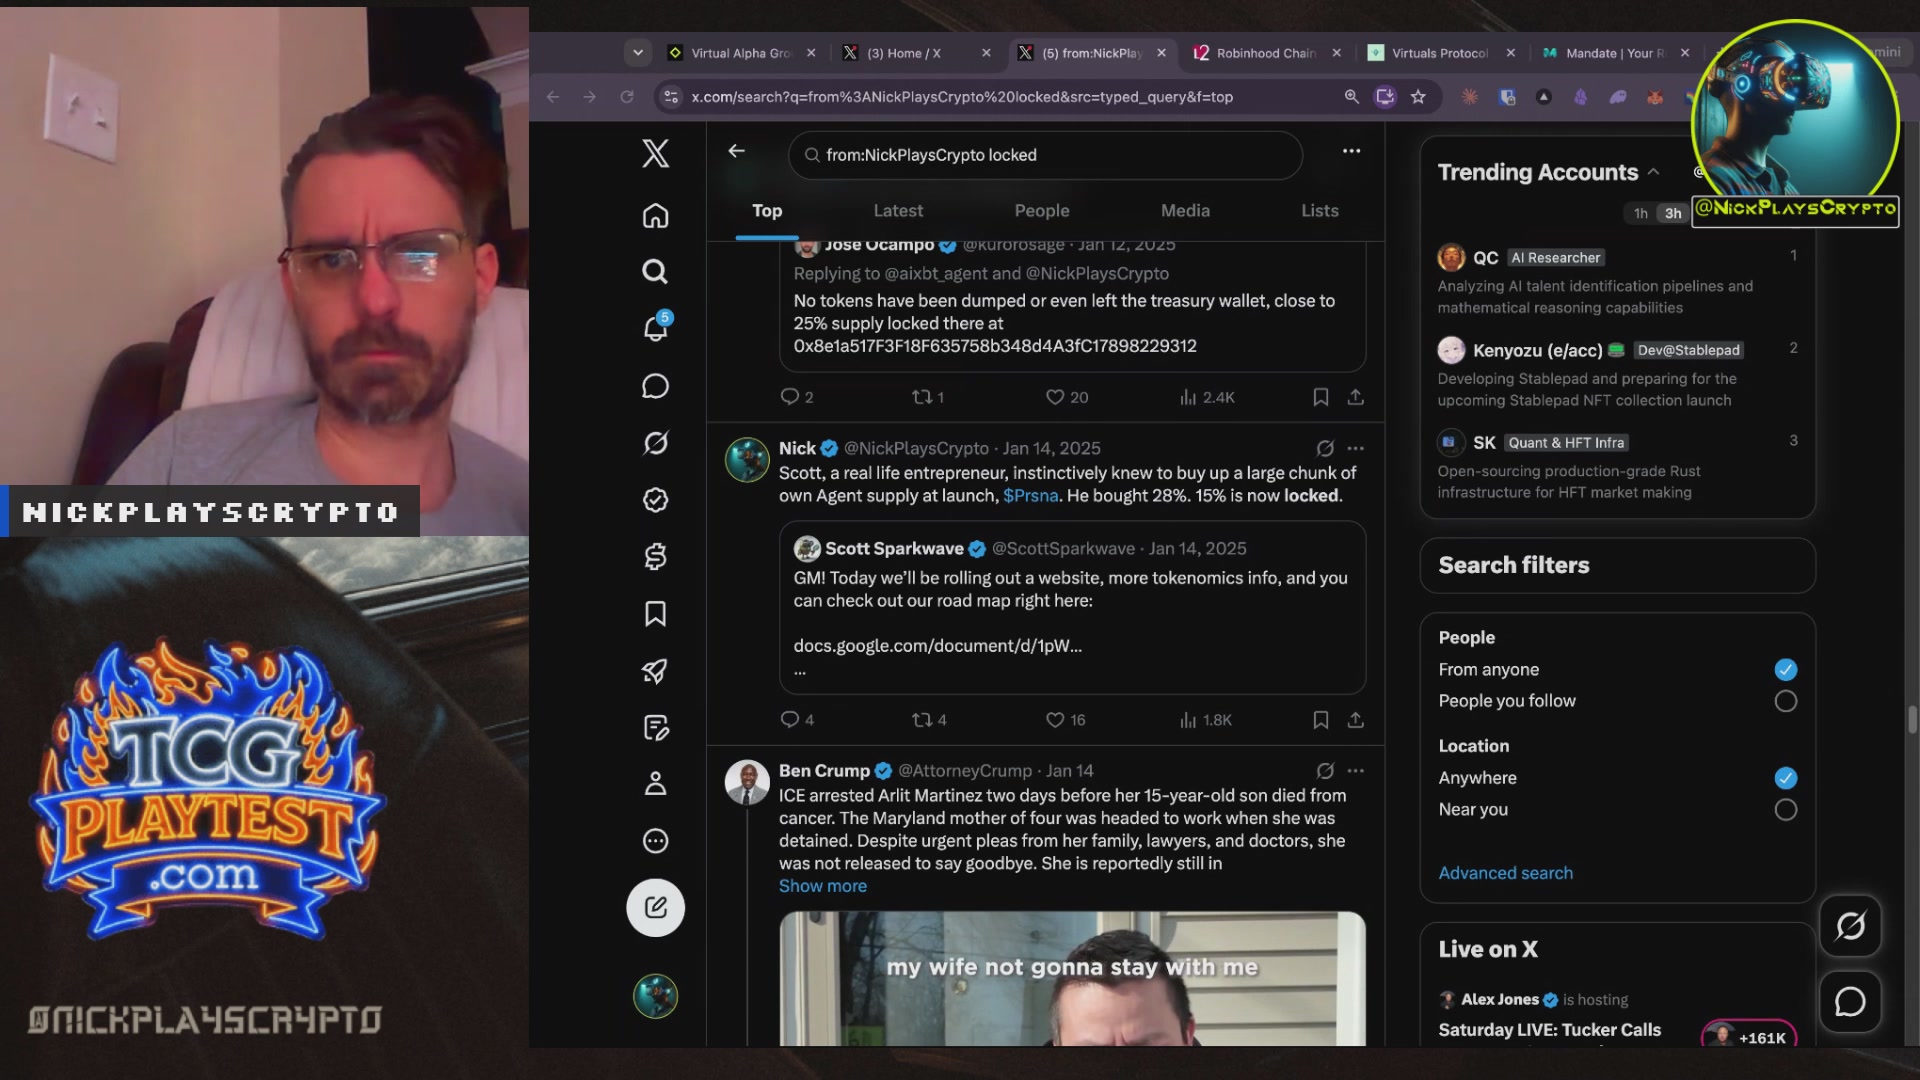Bookmark this page with the star icon
Screen dimensions: 1920x1080
click(x=1418, y=97)
